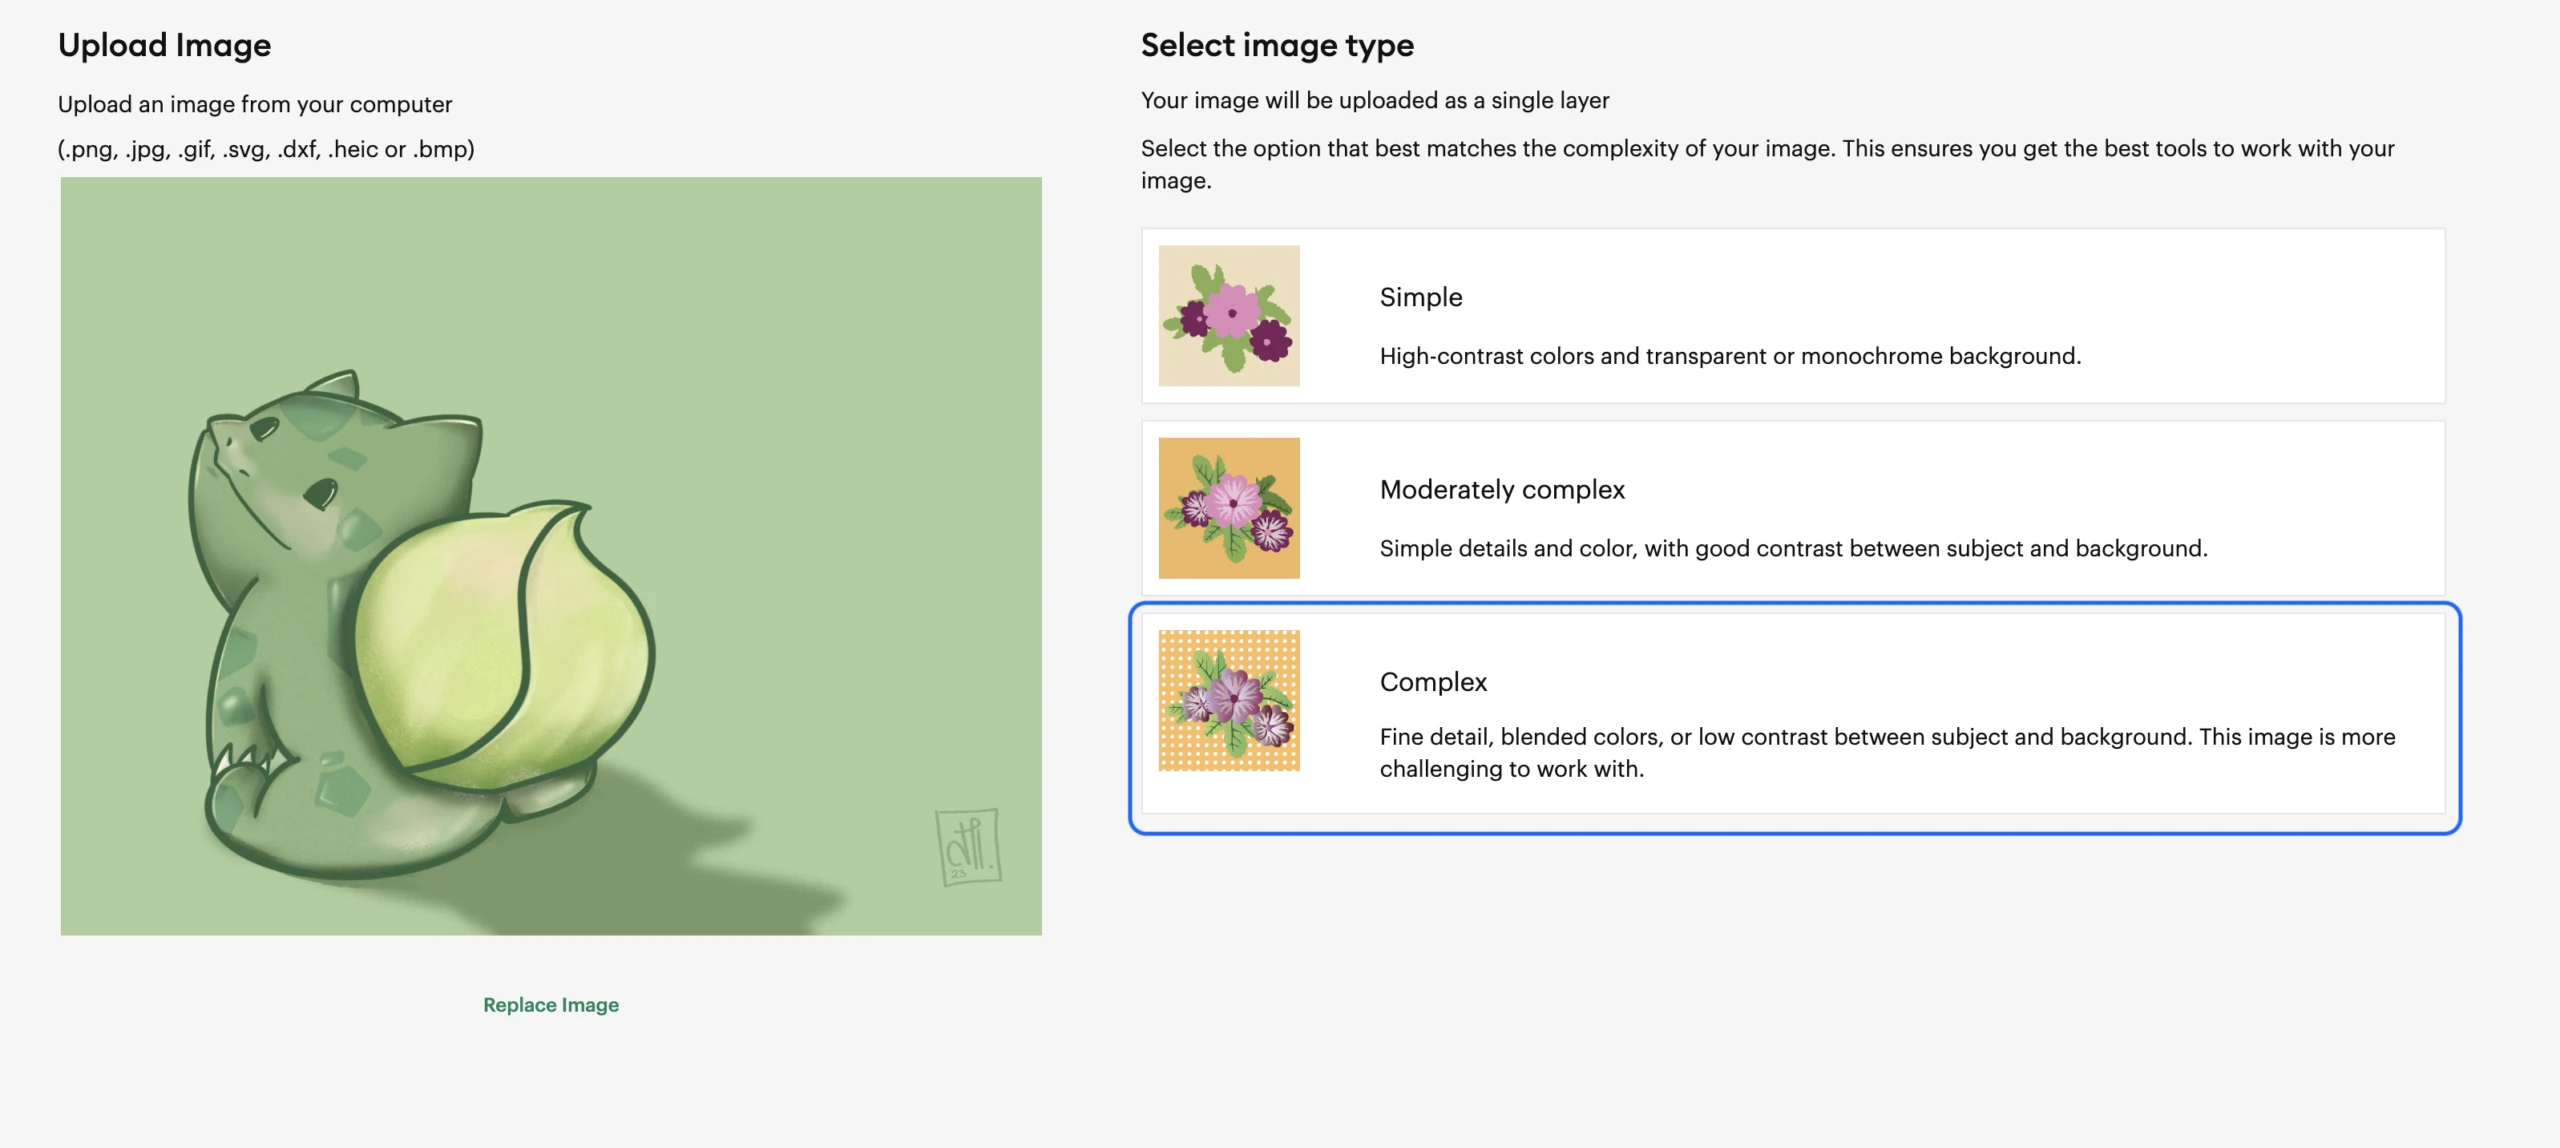Select the Simple flower thumbnail
Viewport: 2560px width, 1148px height.
[x=1229, y=316]
